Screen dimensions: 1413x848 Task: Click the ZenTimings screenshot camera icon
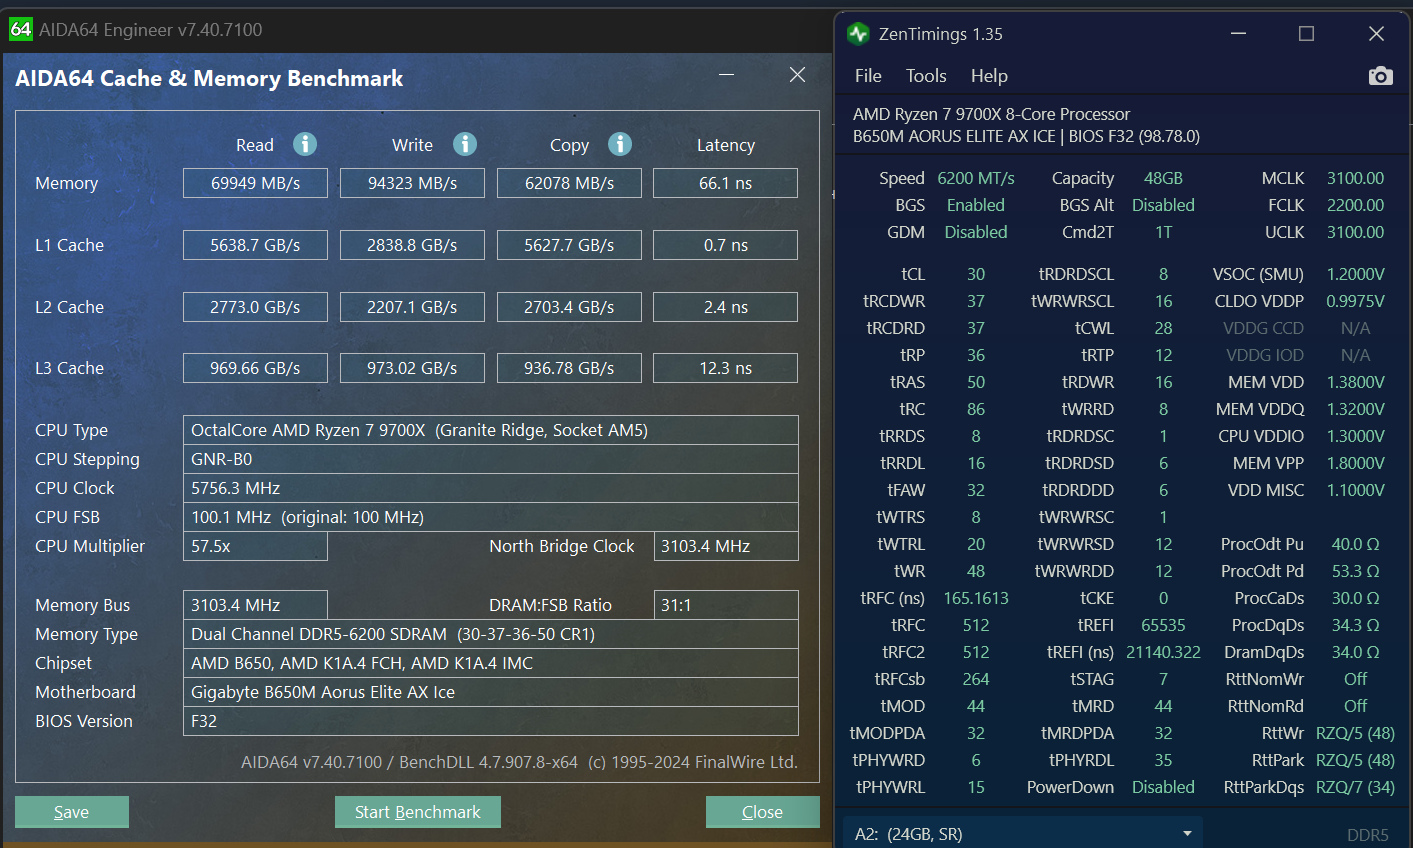pyautogui.click(x=1380, y=76)
